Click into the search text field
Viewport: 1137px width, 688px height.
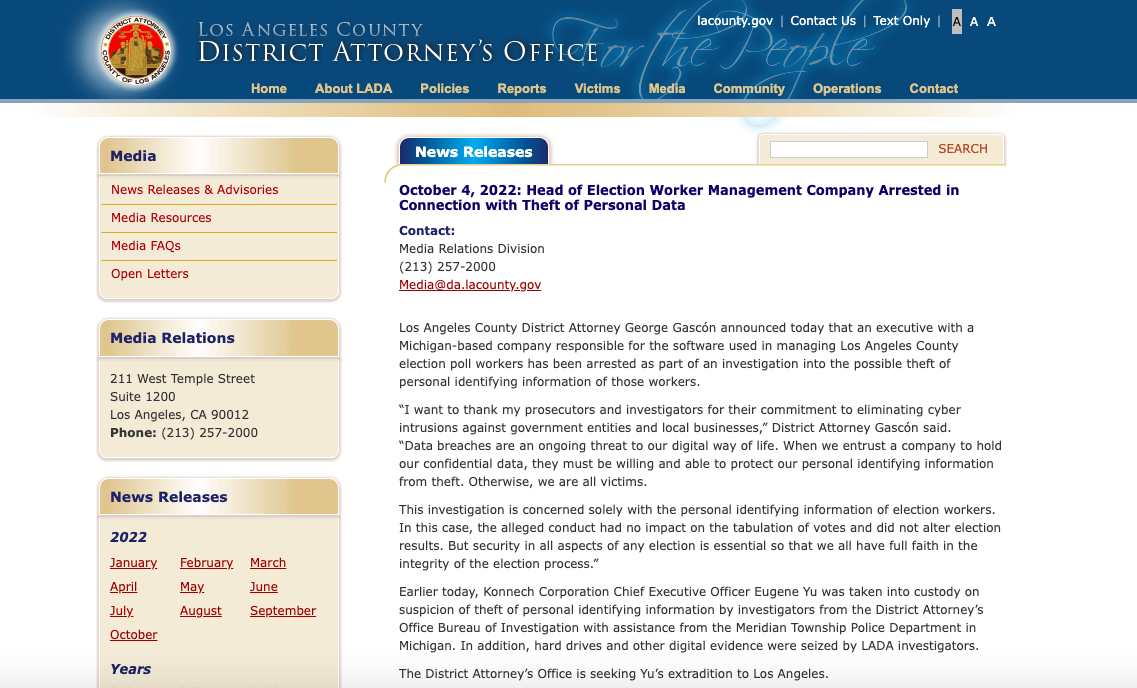[848, 149]
